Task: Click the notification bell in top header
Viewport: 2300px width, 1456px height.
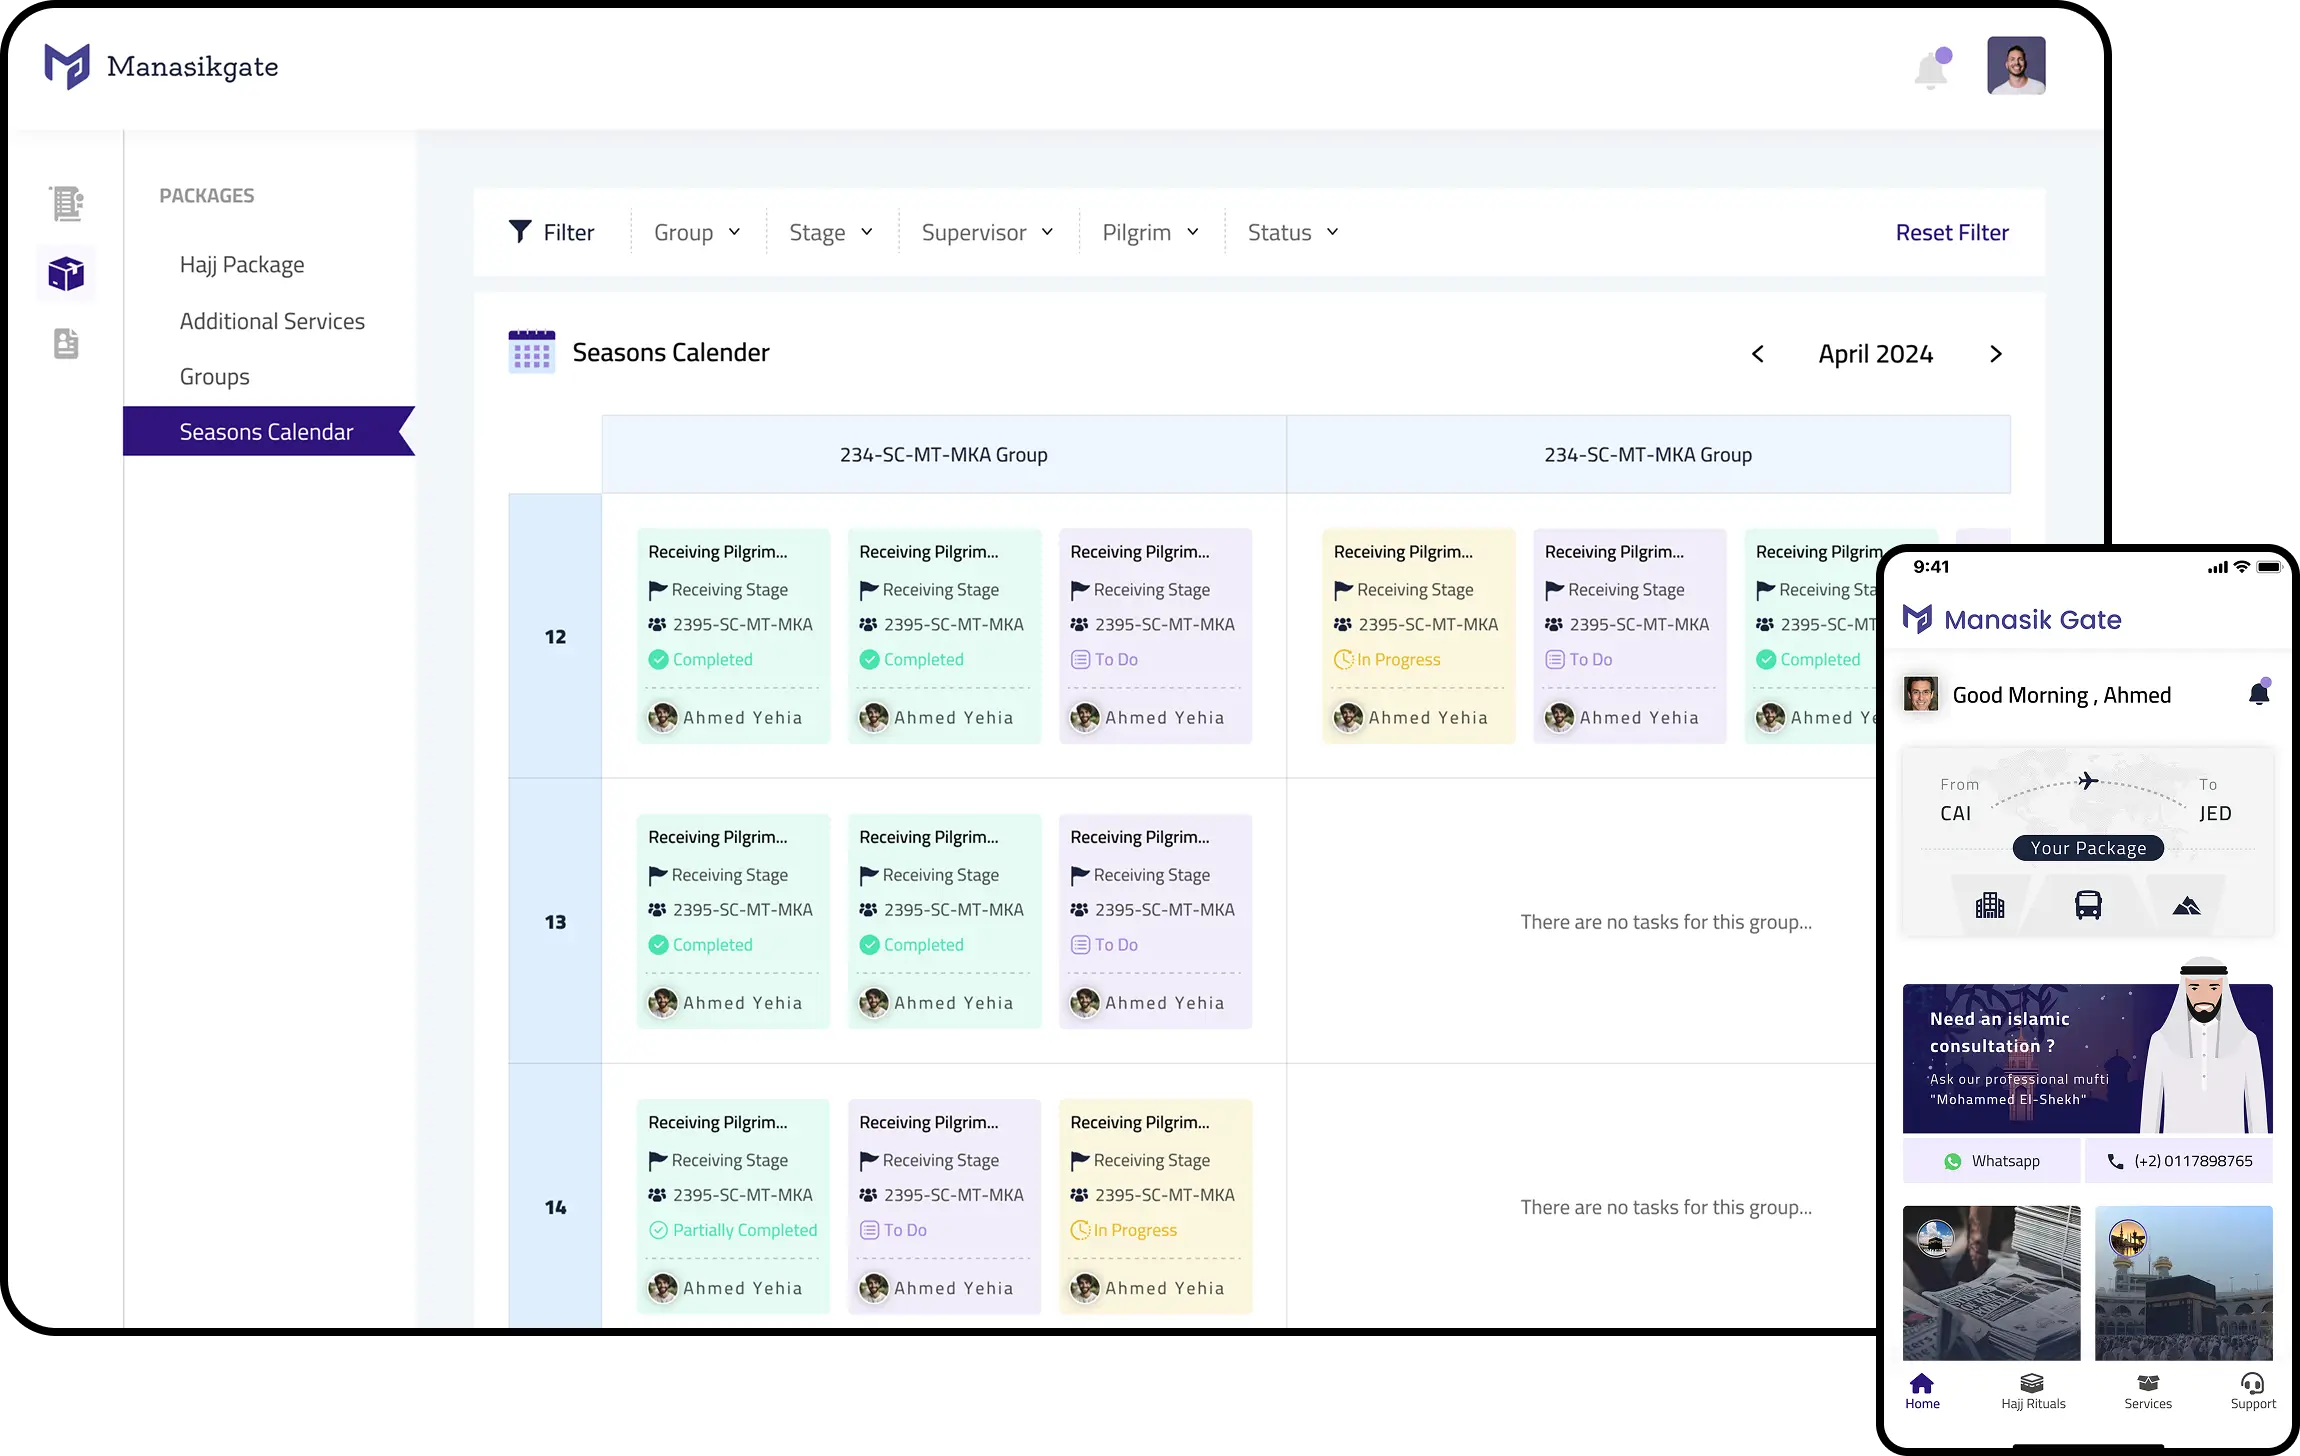Action: pyautogui.click(x=1931, y=69)
